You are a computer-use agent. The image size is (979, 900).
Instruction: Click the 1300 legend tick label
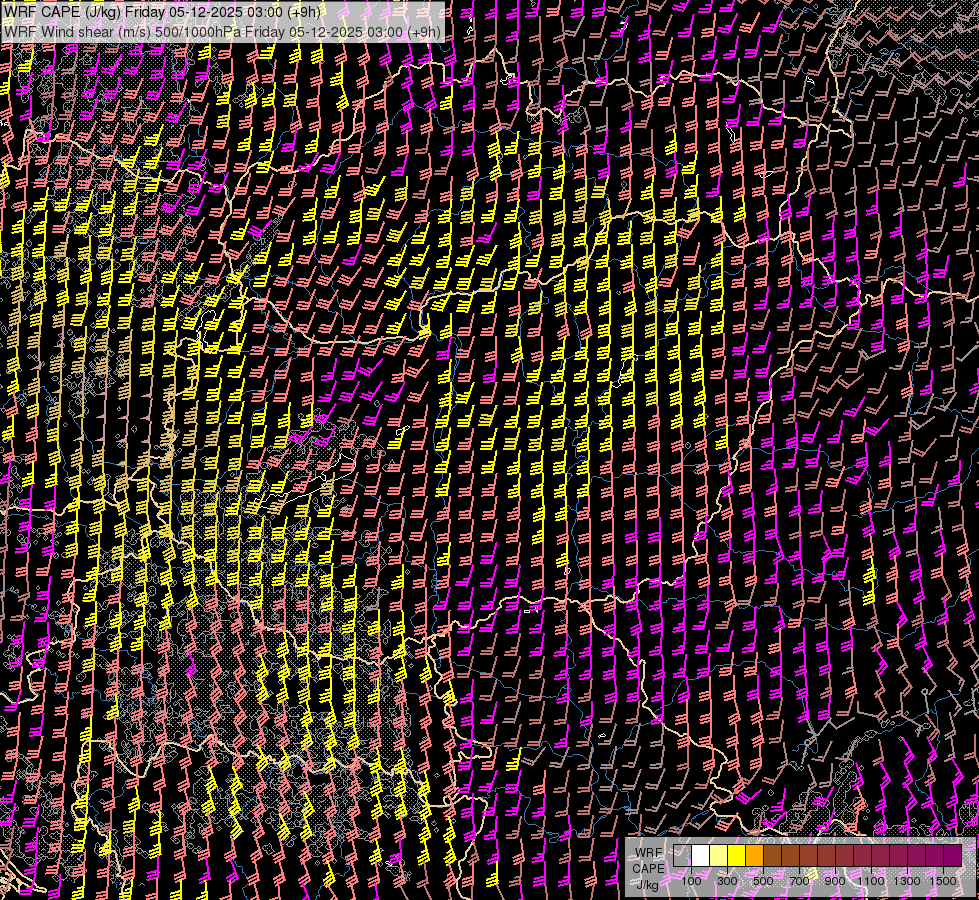click(x=907, y=881)
